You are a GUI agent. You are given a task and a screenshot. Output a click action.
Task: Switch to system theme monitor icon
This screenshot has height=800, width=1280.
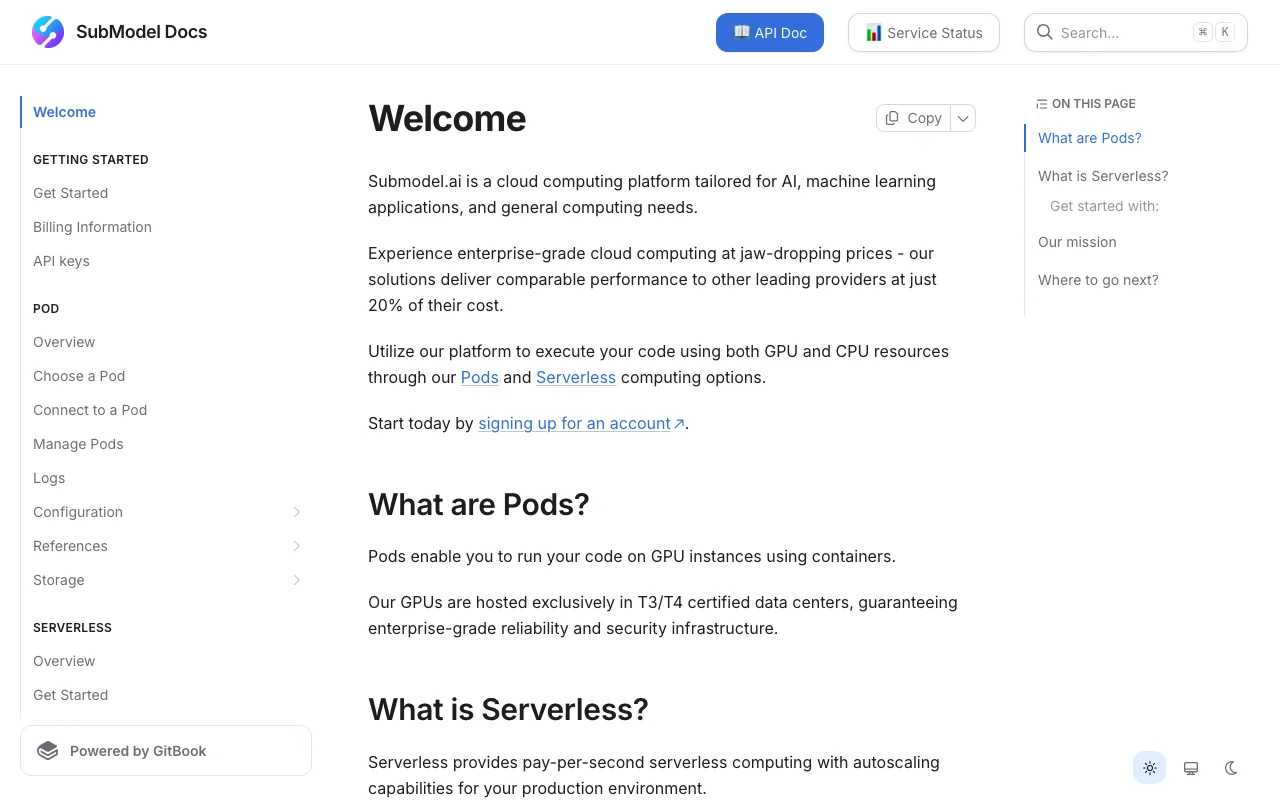(1191, 768)
